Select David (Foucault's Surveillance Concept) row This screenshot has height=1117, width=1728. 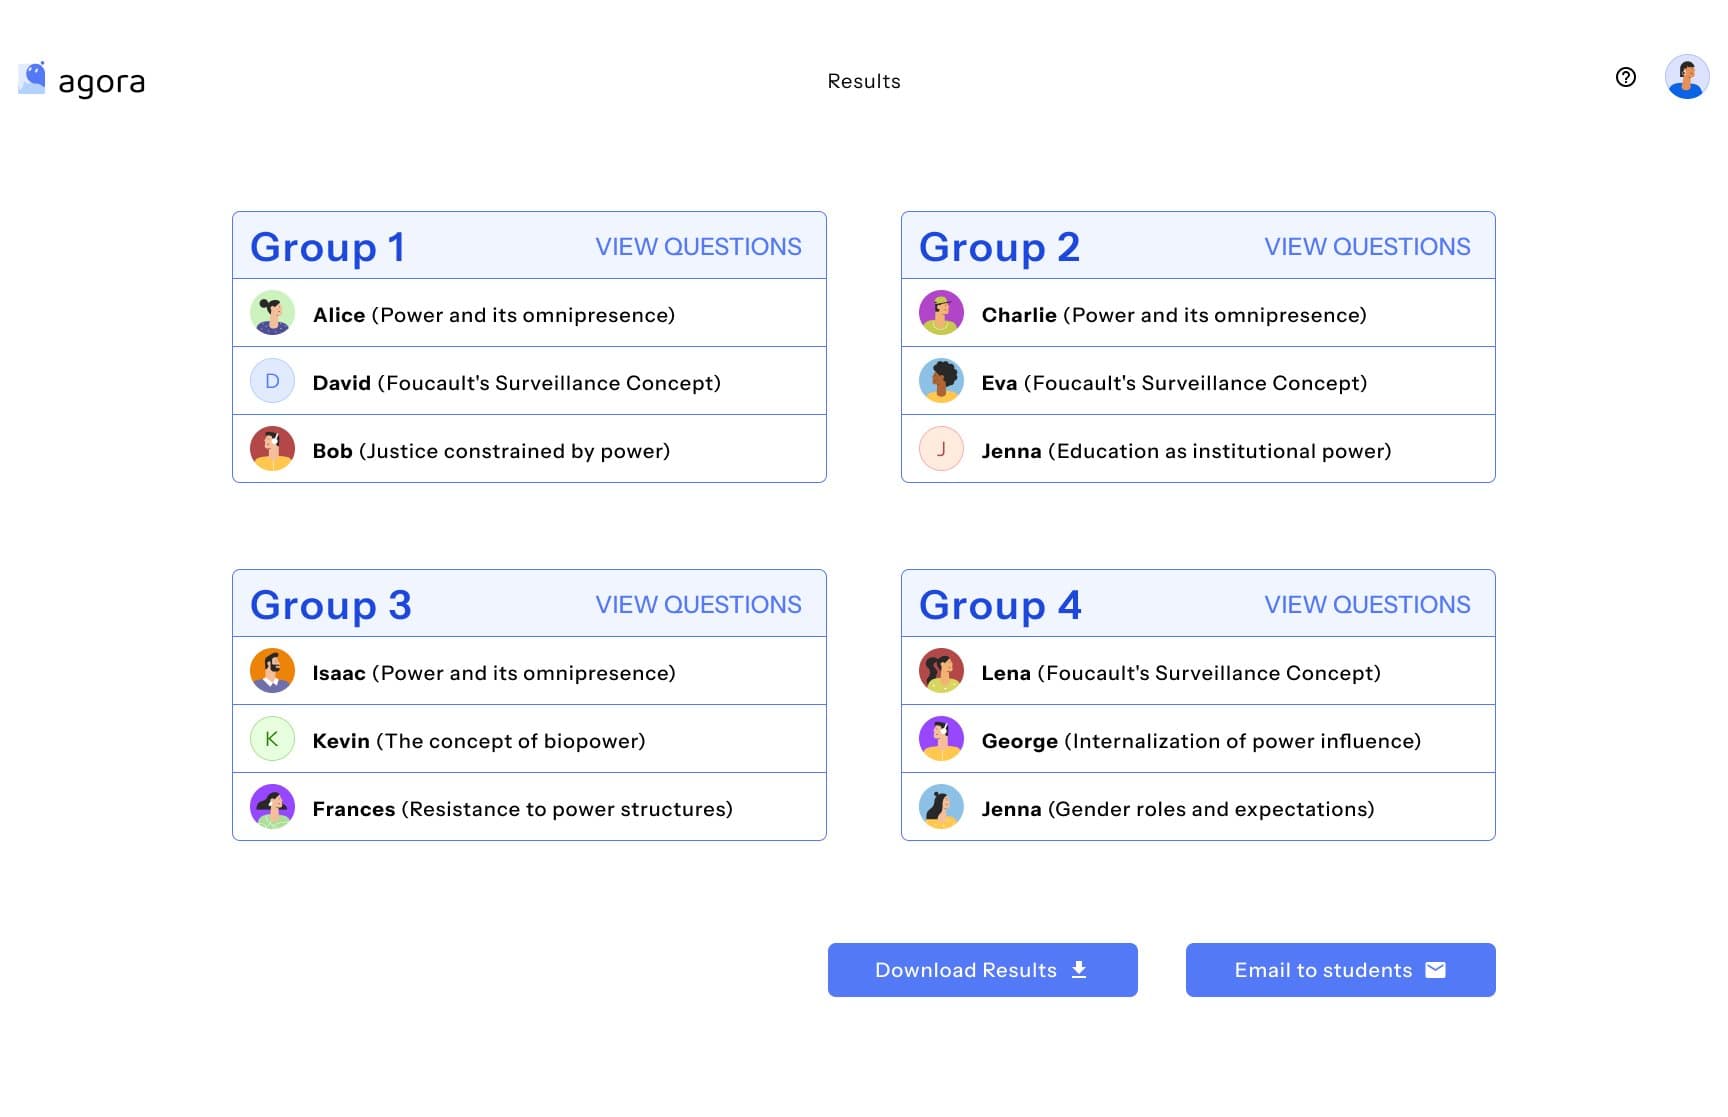[x=529, y=381]
